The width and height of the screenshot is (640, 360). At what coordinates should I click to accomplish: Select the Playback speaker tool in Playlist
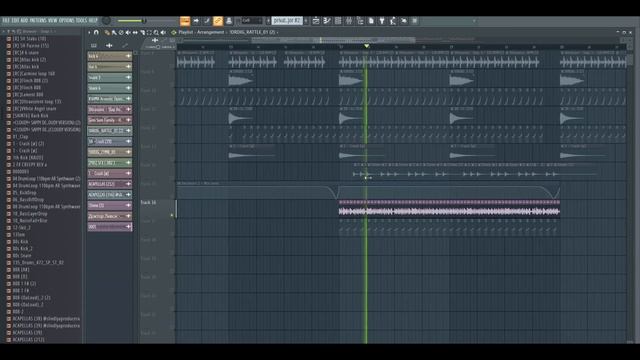click(x=163, y=33)
